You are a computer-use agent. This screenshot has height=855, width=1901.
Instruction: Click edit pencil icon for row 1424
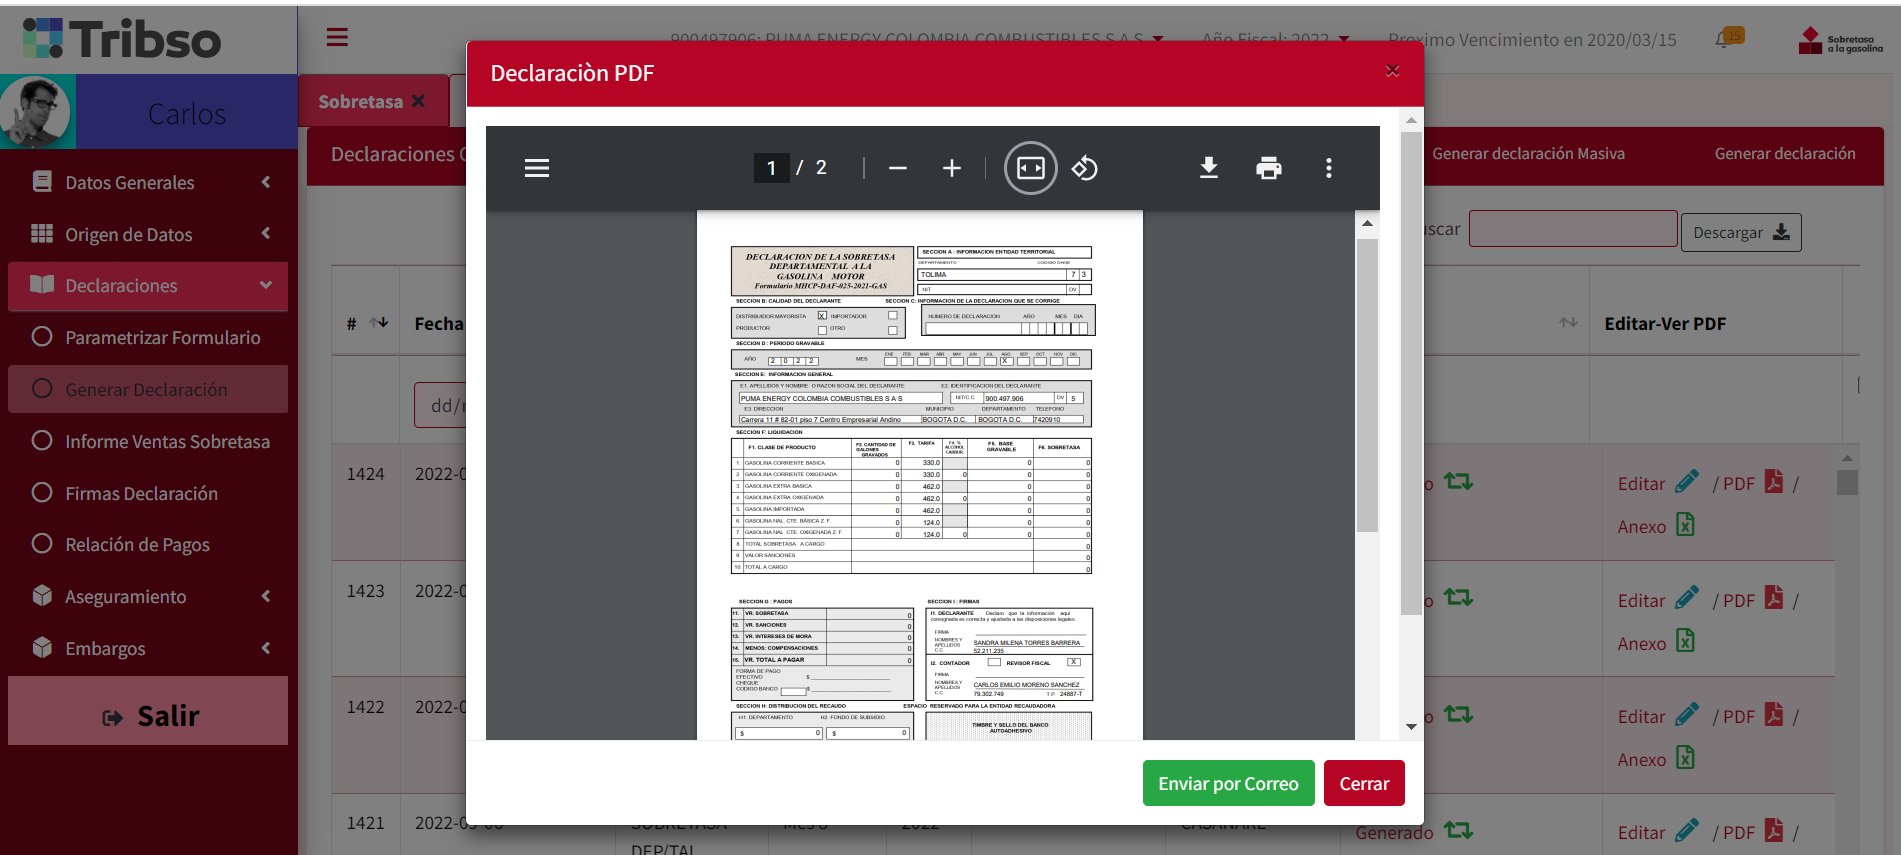click(x=1688, y=482)
